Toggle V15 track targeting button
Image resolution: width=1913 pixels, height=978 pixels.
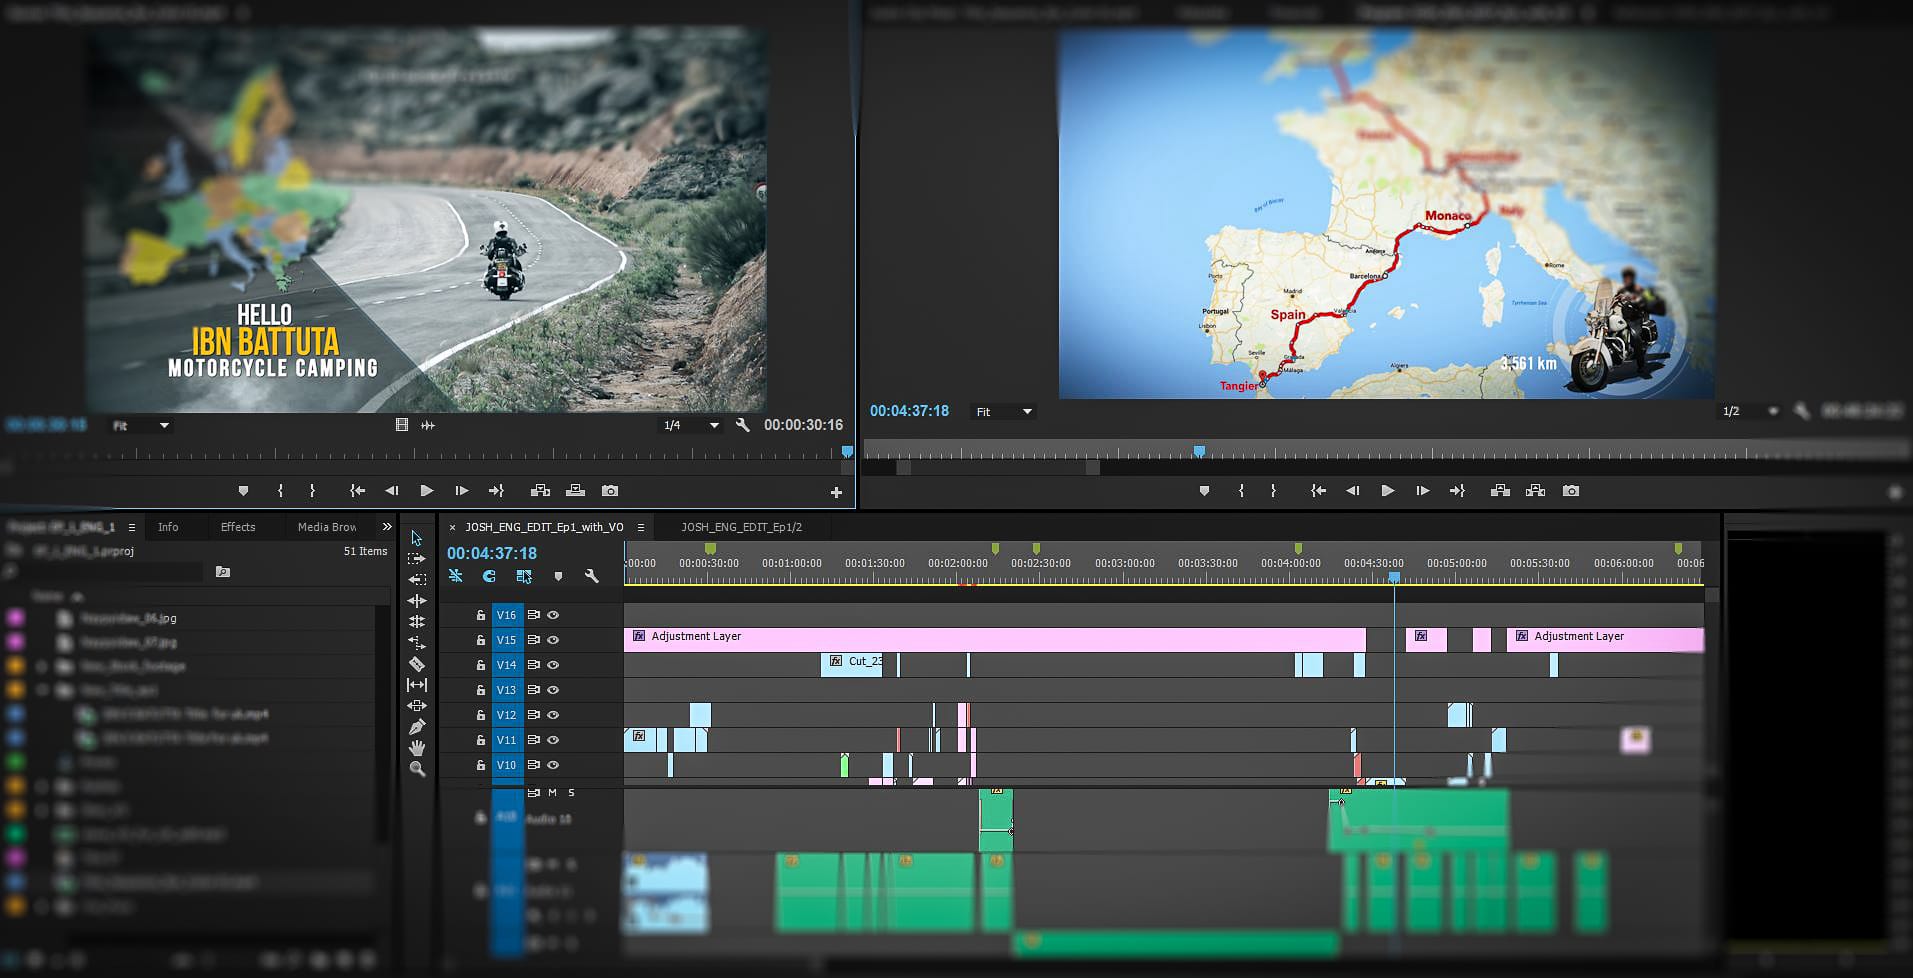tap(507, 640)
